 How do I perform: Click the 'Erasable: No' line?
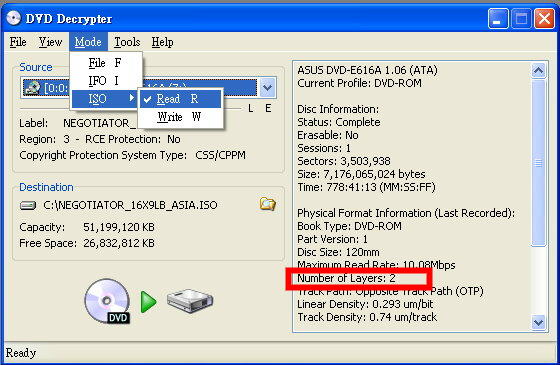(328, 135)
